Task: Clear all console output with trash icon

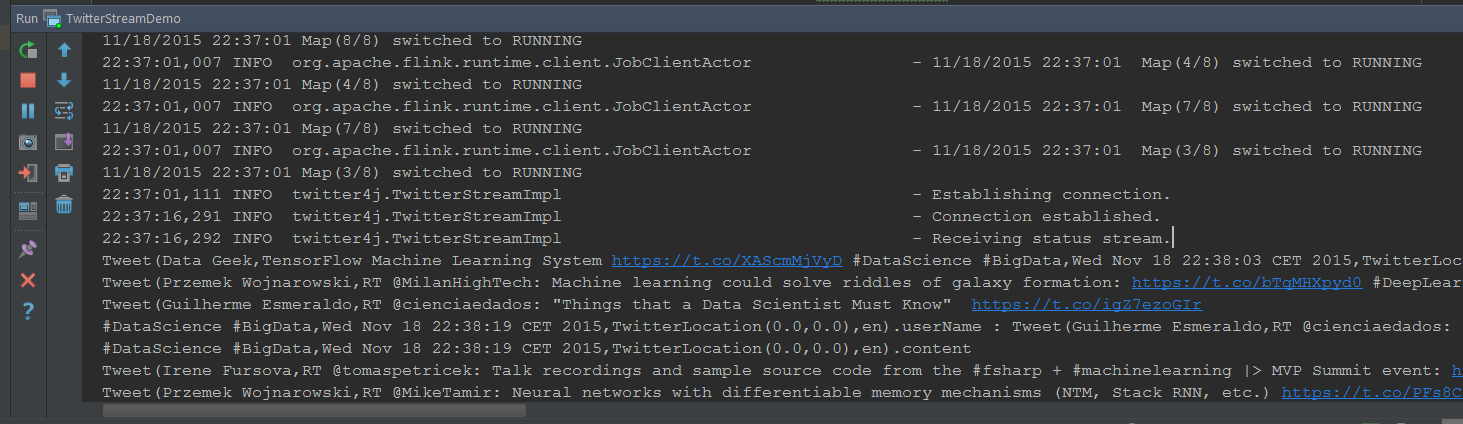Action: pyautogui.click(x=64, y=204)
